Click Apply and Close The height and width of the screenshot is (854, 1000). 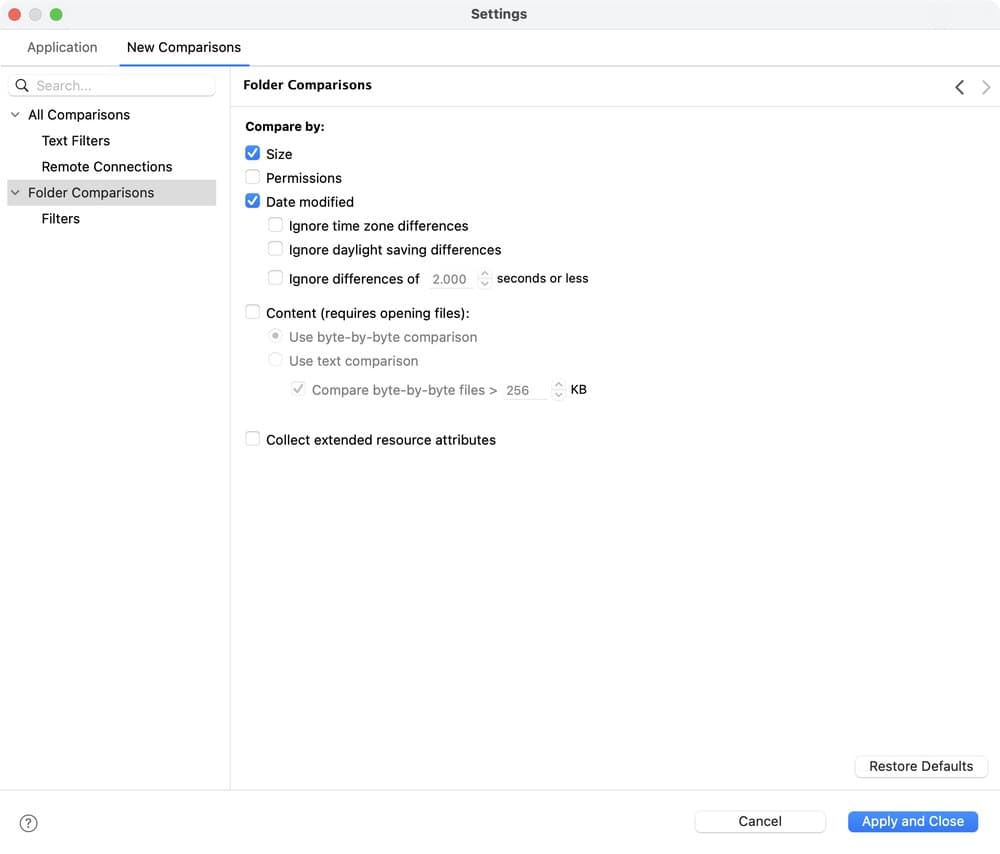pyautogui.click(x=913, y=821)
